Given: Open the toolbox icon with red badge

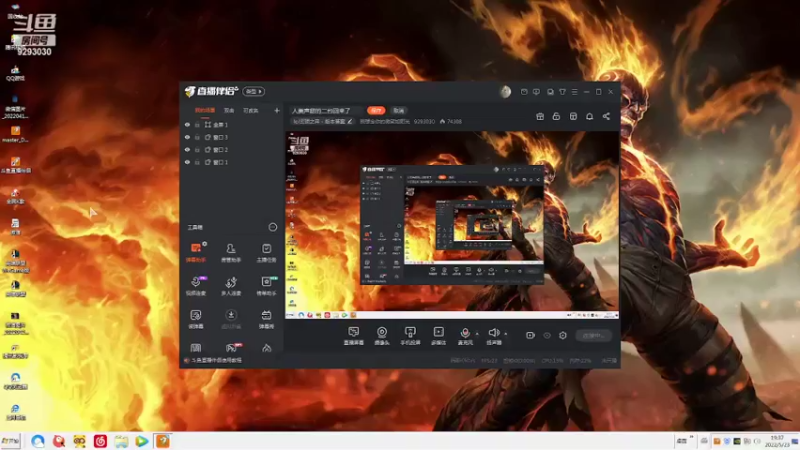Looking at the screenshot, I should [x=232, y=348].
